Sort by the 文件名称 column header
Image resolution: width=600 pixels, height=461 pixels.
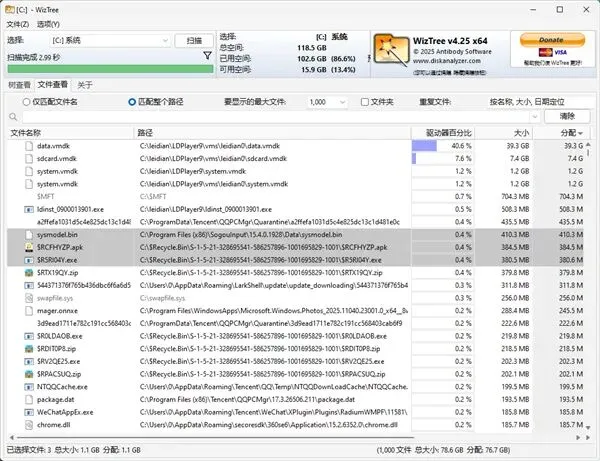(70, 133)
